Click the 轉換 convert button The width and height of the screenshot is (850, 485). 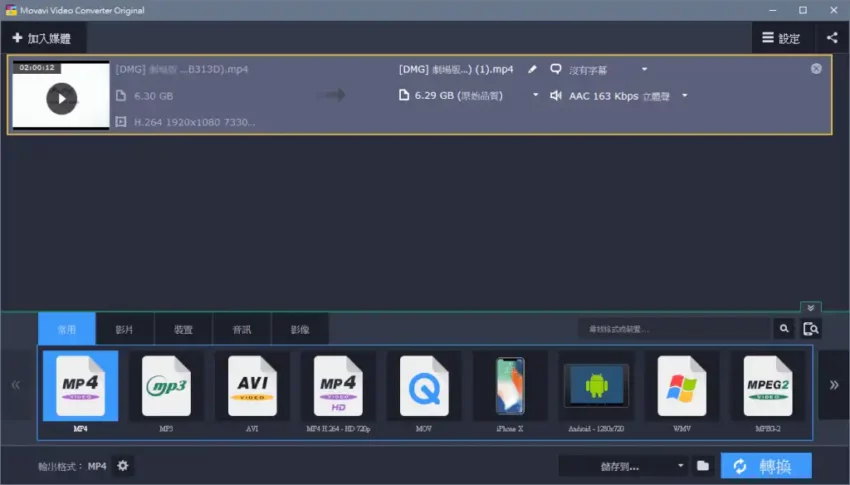click(x=766, y=466)
